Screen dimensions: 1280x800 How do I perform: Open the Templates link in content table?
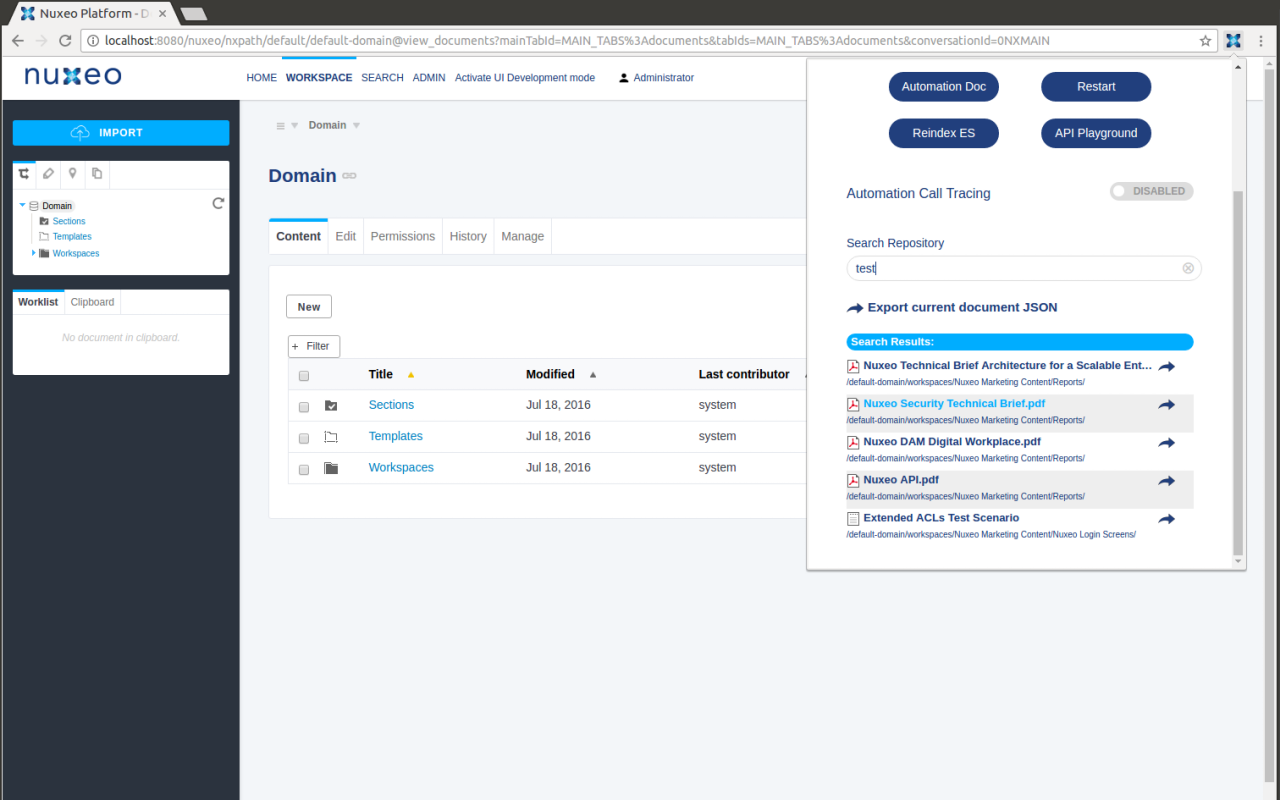[x=396, y=436]
